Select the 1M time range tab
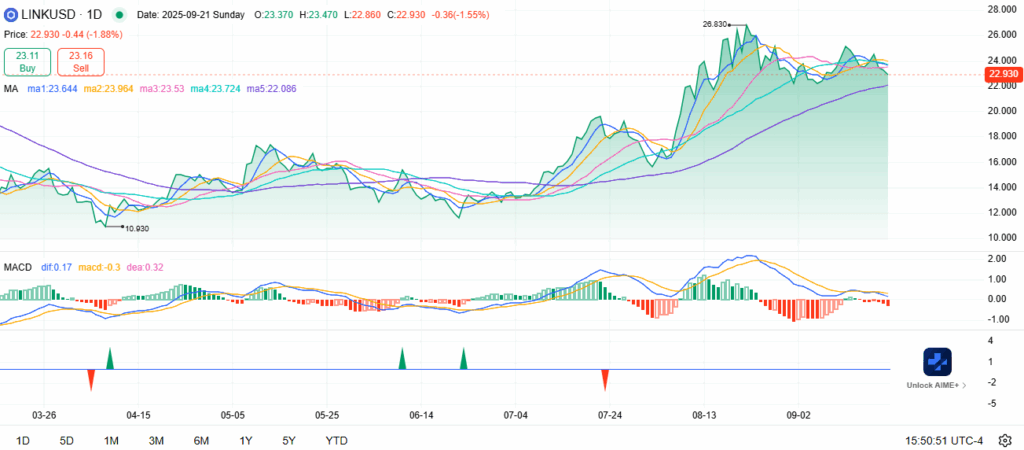Viewport: 1024px width, 450px height. coord(111,440)
